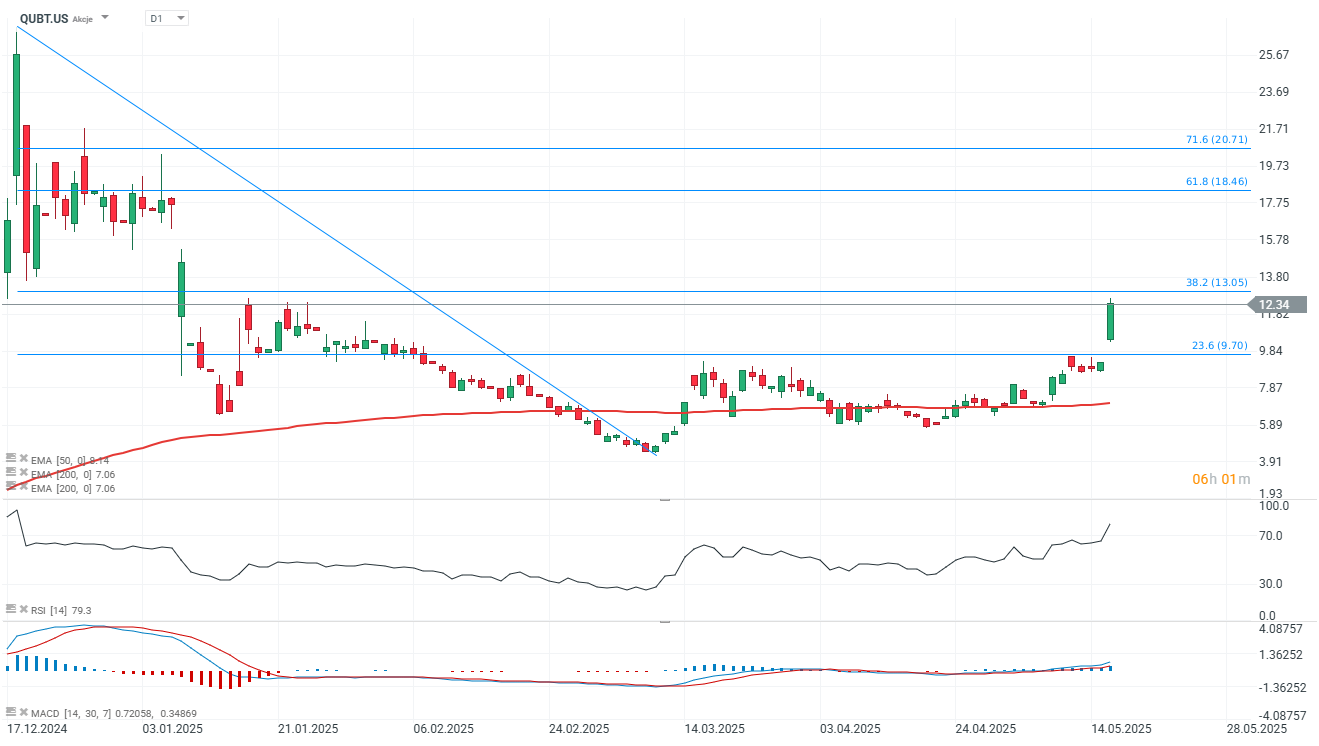Select the 61.8 (18.46) Fibonacci level label
The width and height of the screenshot is (1319, 746).
(x=1216, y=182)
